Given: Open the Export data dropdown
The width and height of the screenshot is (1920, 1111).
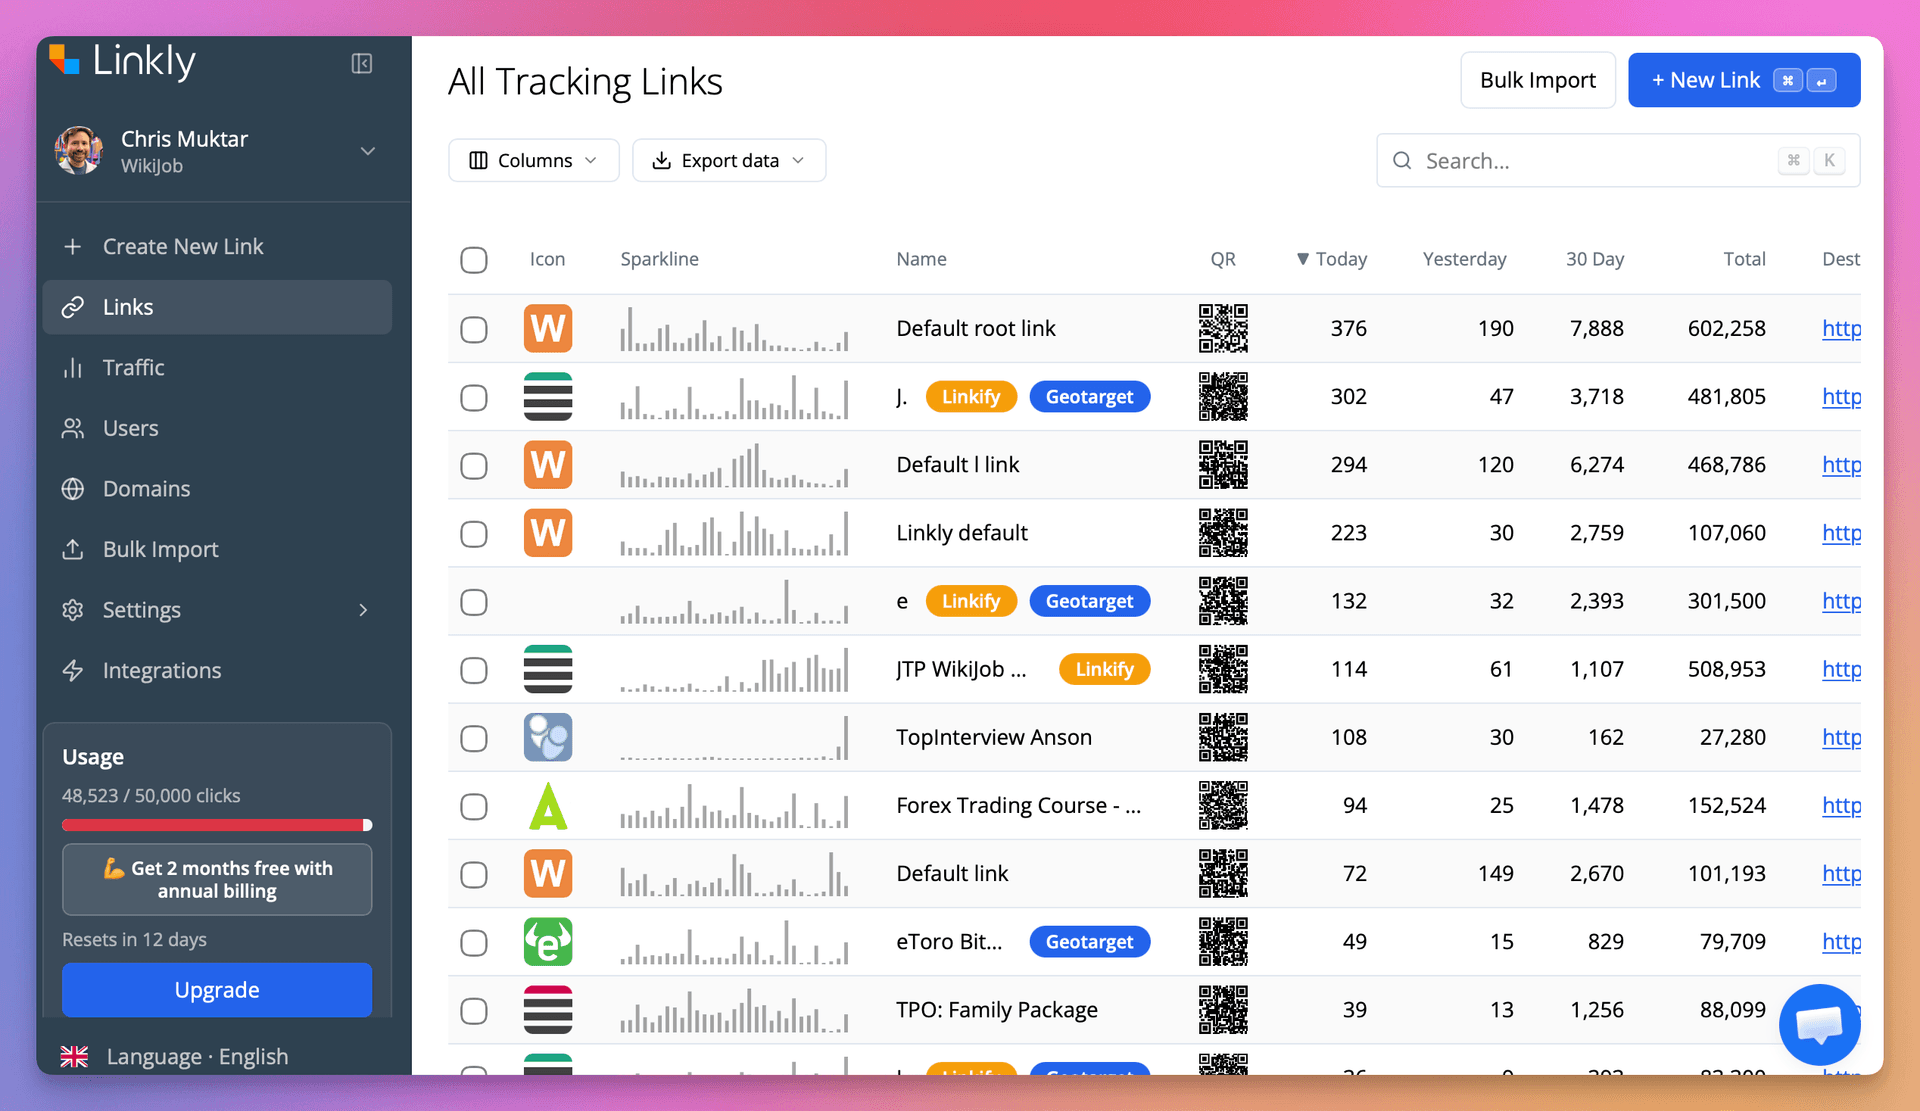Looking at the screenshot, I should click(729, 160).
